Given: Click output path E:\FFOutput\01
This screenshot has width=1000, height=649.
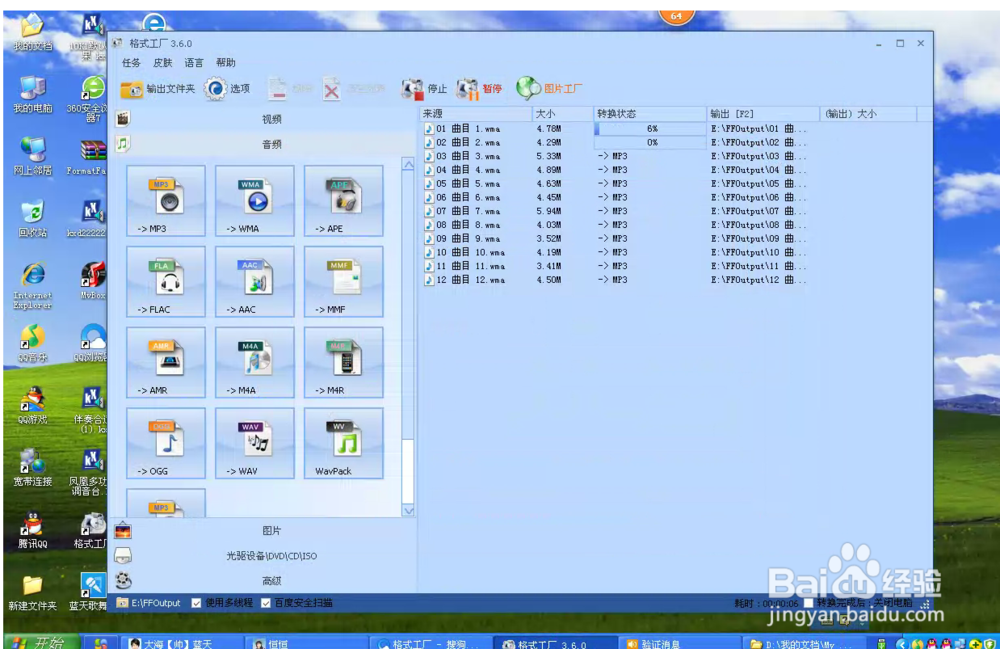Looking at the screenshot, I should point(758,129).
